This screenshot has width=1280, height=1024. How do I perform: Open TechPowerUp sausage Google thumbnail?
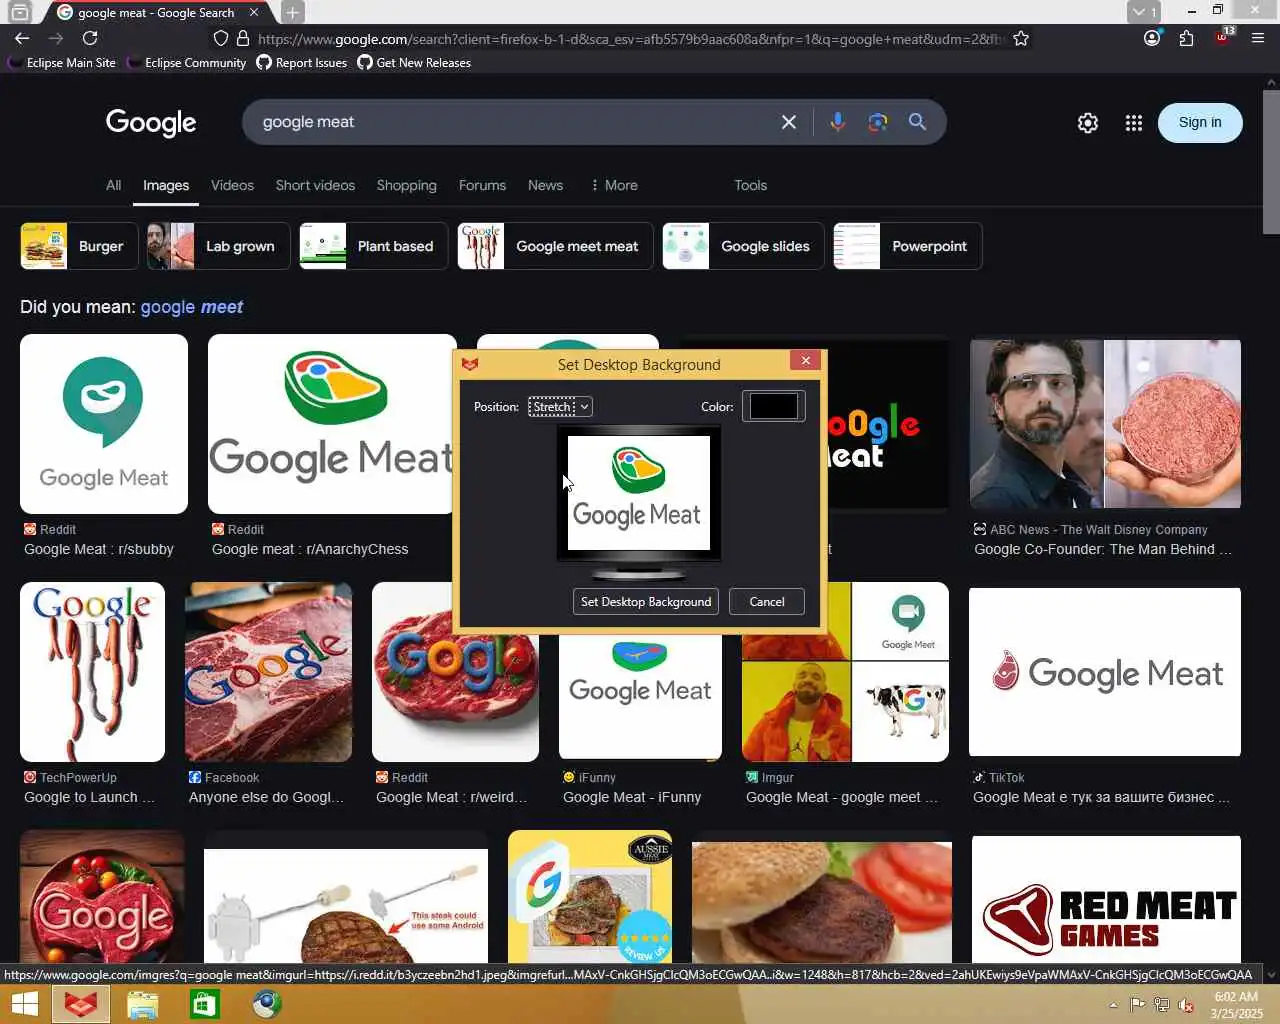(92, 672)
